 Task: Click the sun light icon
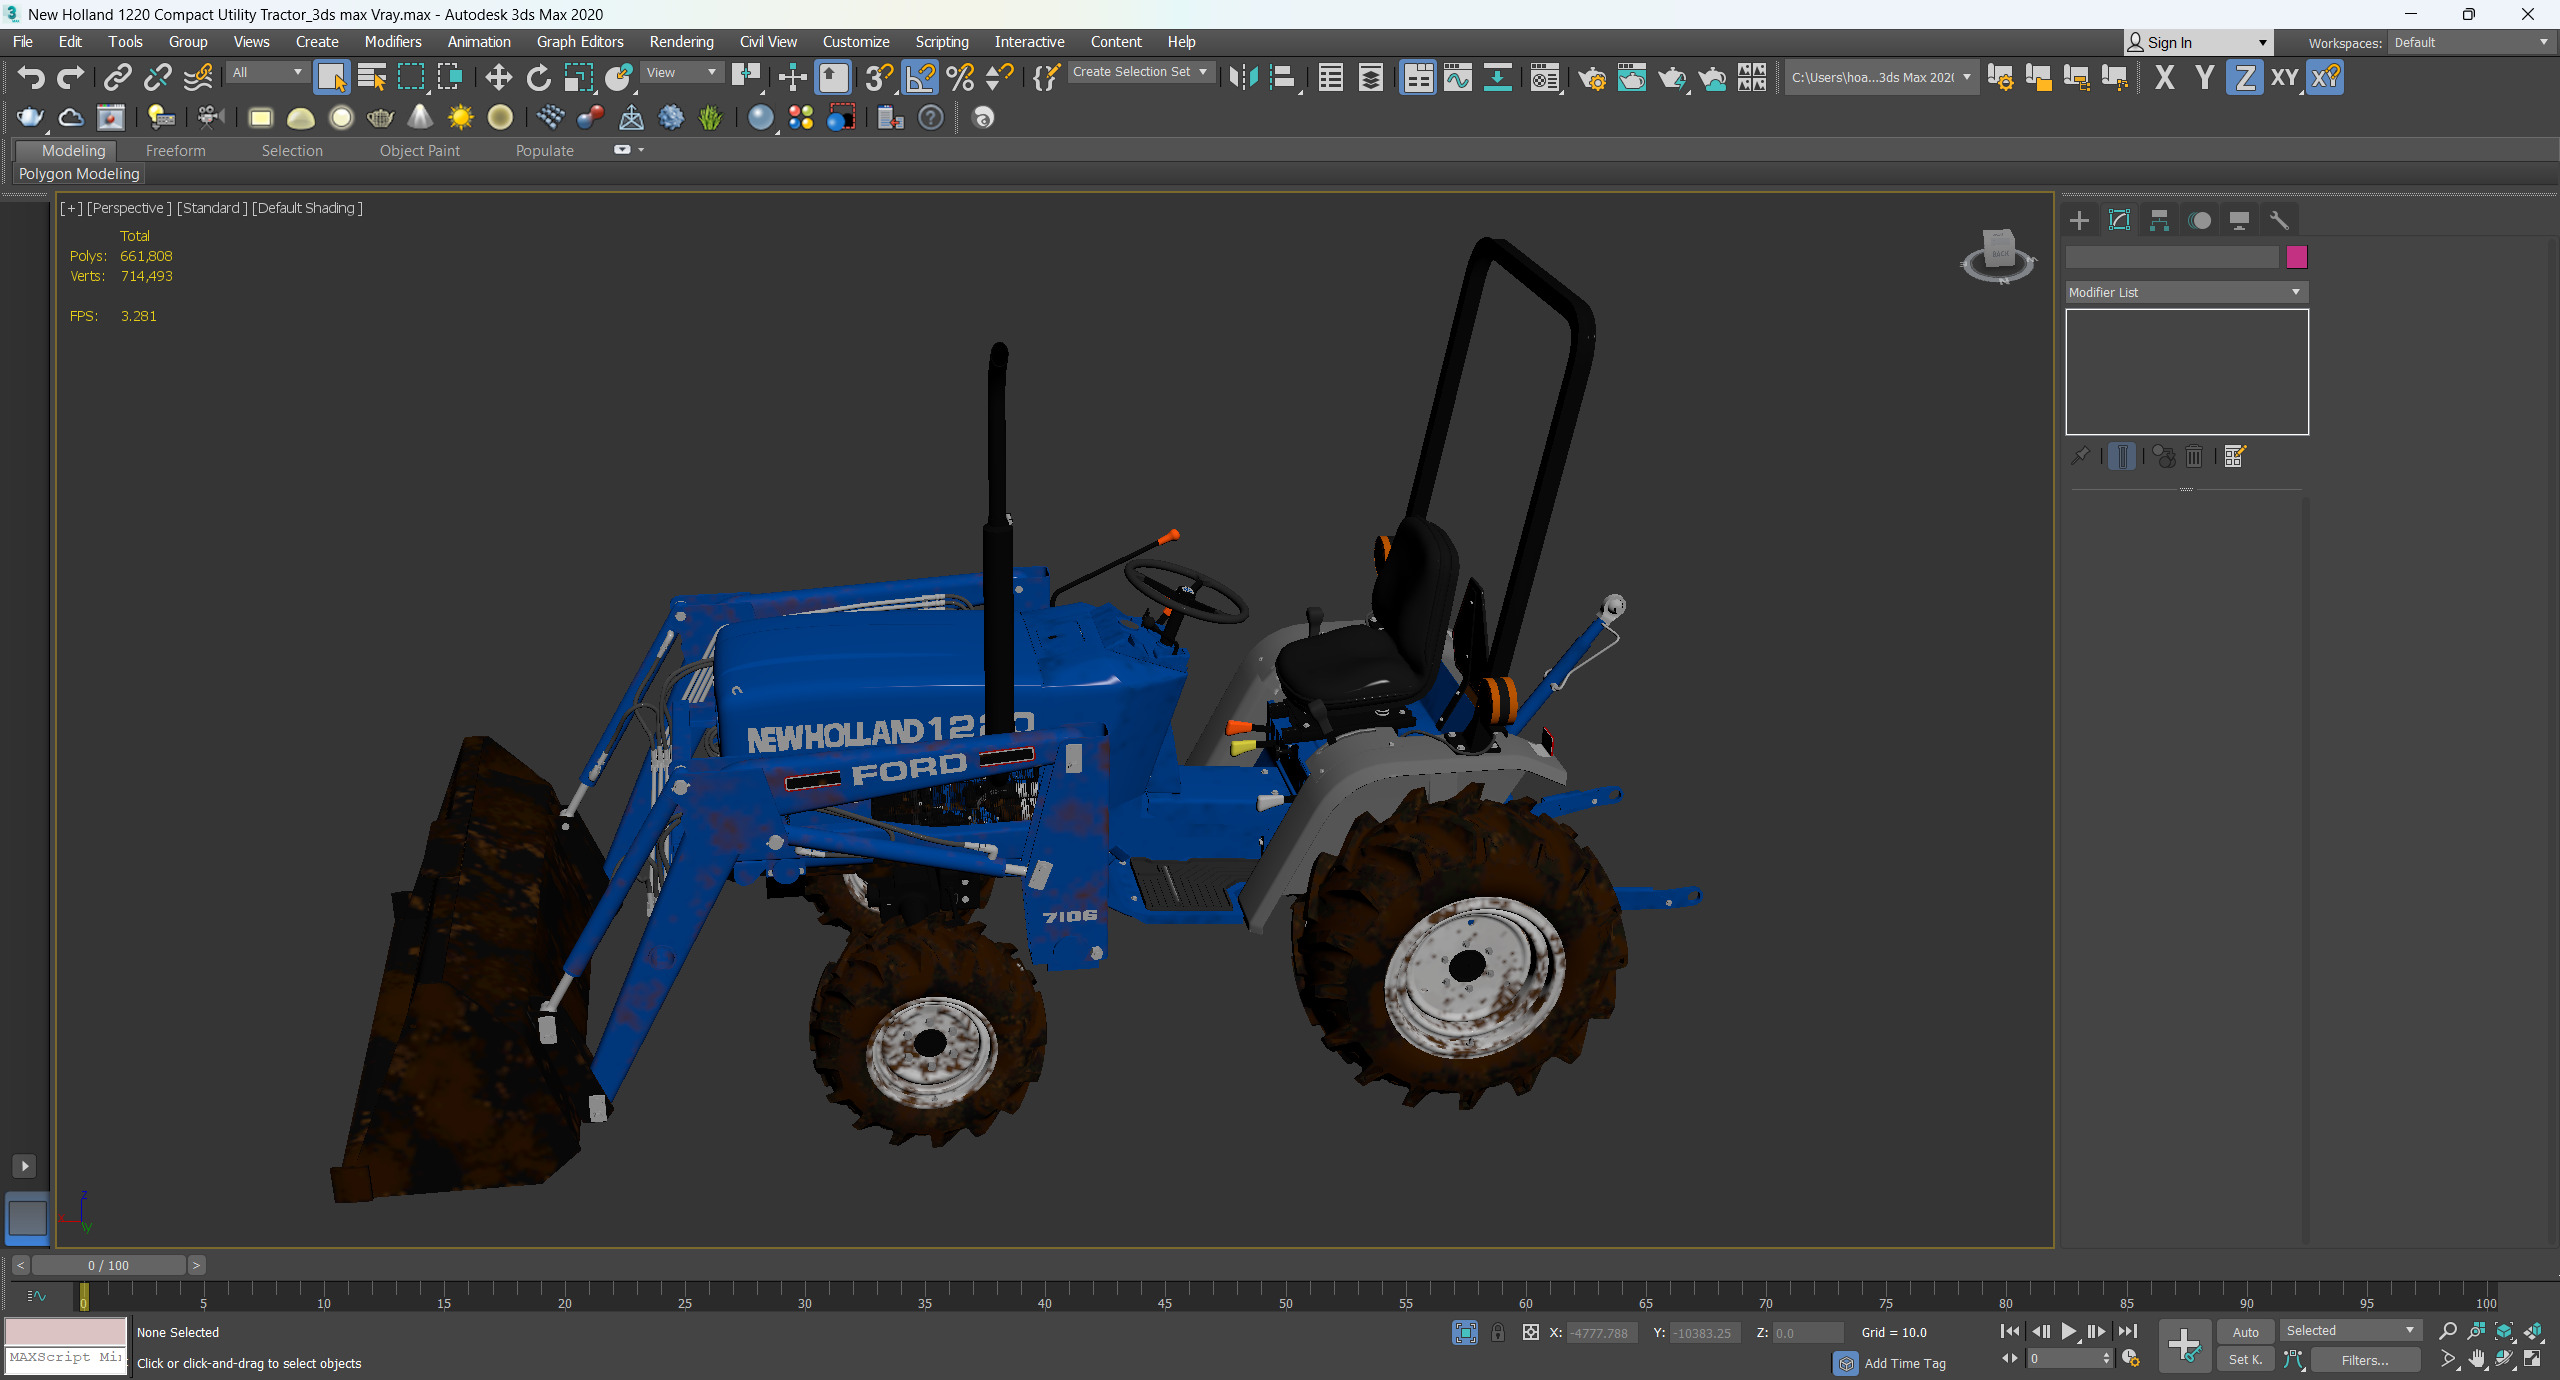click(460, 118)
